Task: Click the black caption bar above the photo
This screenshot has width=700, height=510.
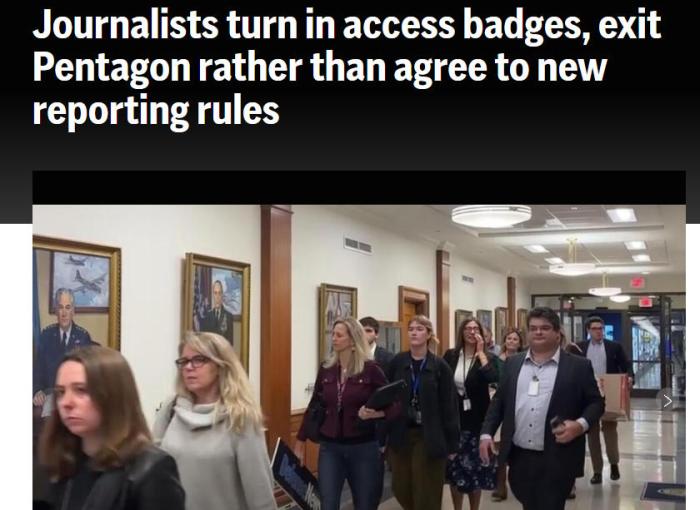Action: [x=359, y=188]
